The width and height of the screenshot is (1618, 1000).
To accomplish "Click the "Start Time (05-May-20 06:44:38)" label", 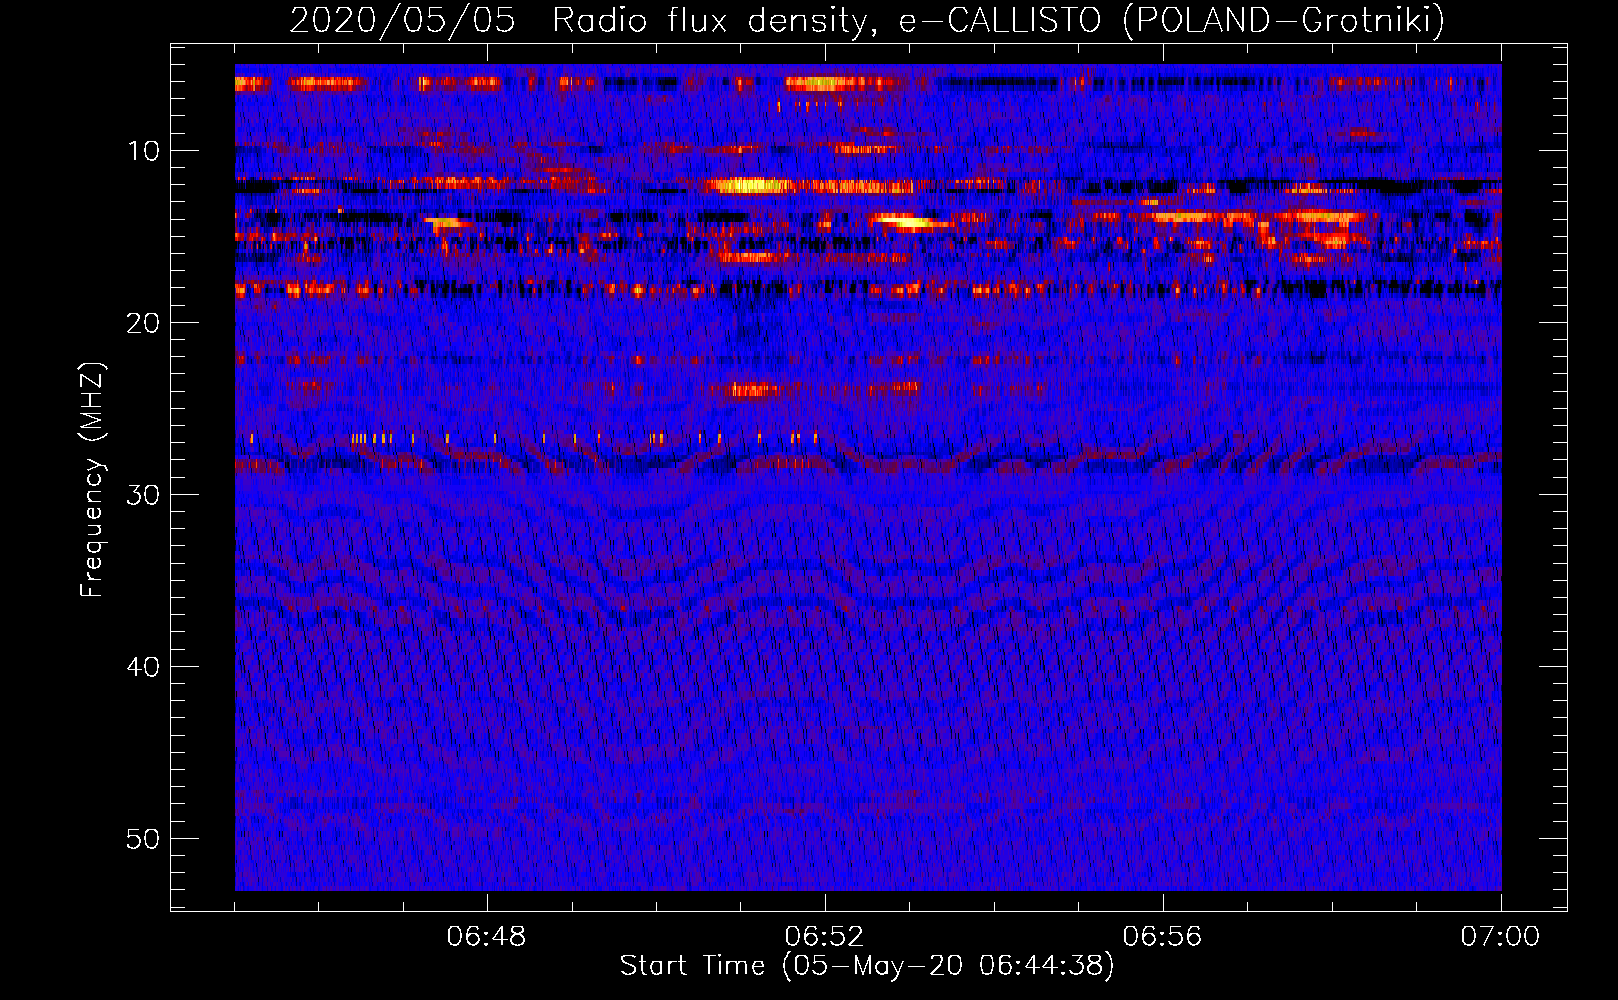I will pyautogui.click(x=867, y=966).
